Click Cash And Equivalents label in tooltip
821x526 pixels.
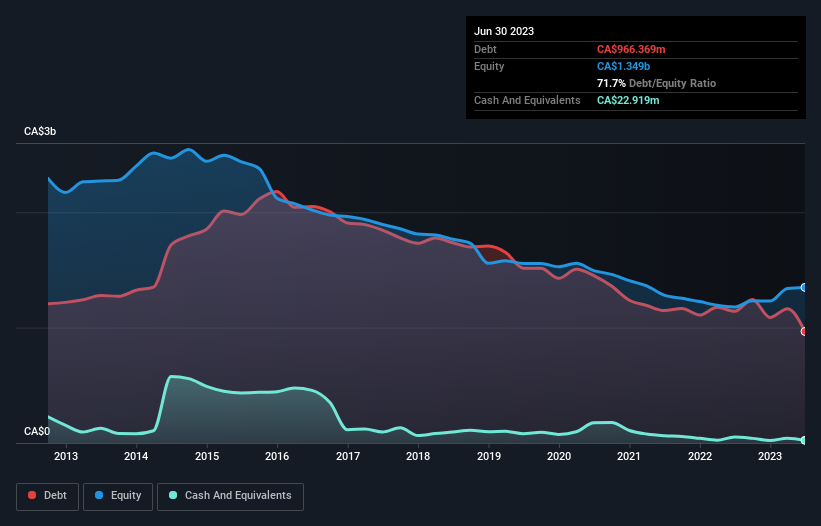pos(527,100)
